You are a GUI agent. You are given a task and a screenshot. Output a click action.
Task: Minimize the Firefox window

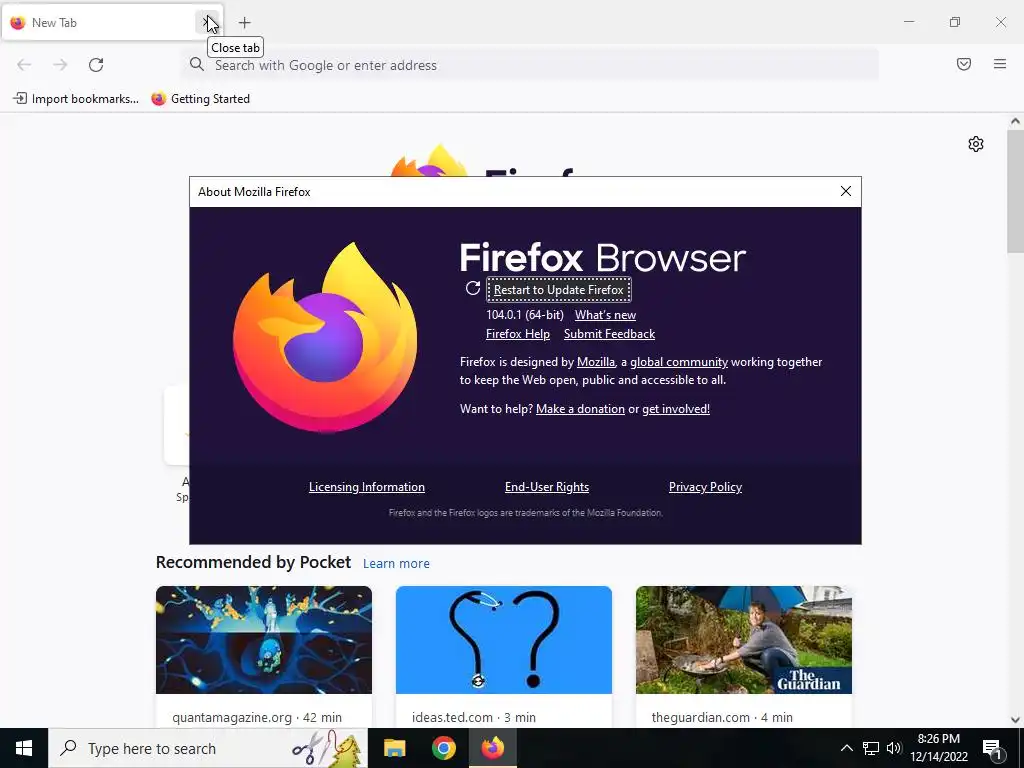pyautogui.click(x=908, y=22)
